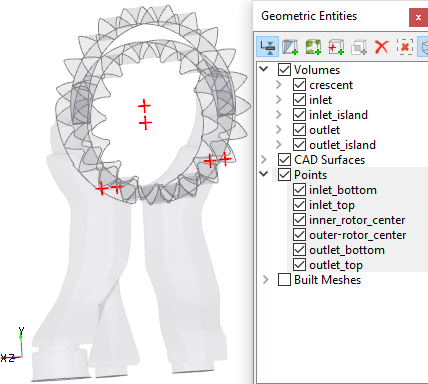Click the add volume icon with green spheres
The width and height of the screenshot is (428, 384).
[313, 47]
